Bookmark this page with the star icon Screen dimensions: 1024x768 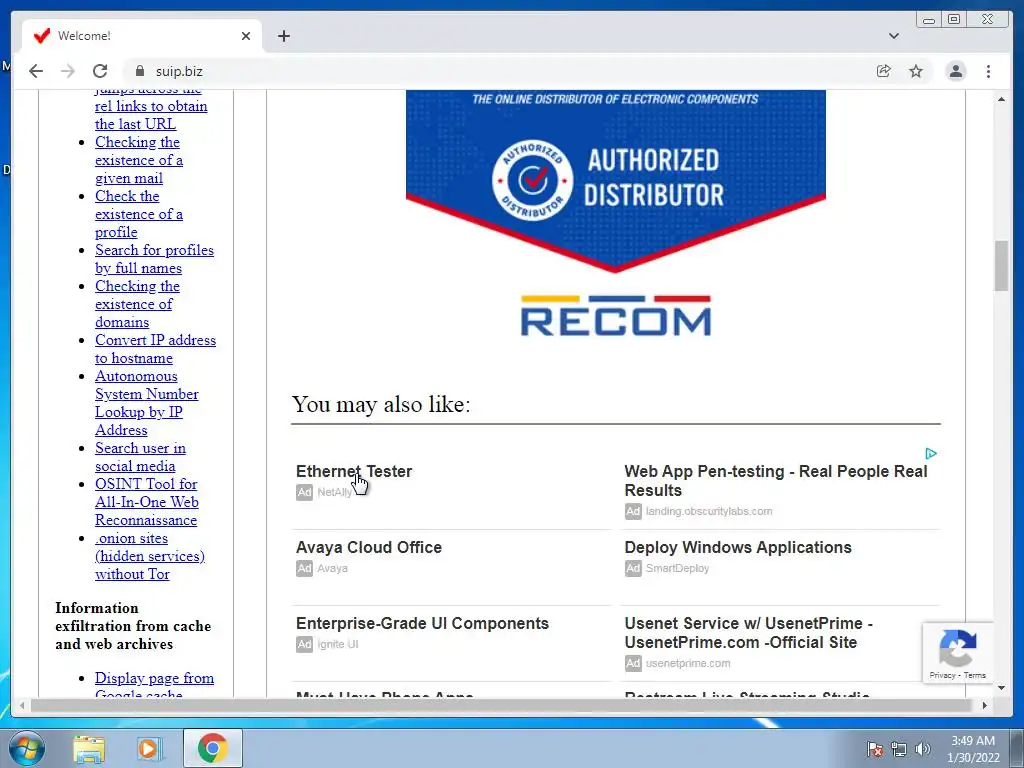click(x=916, y=71)
